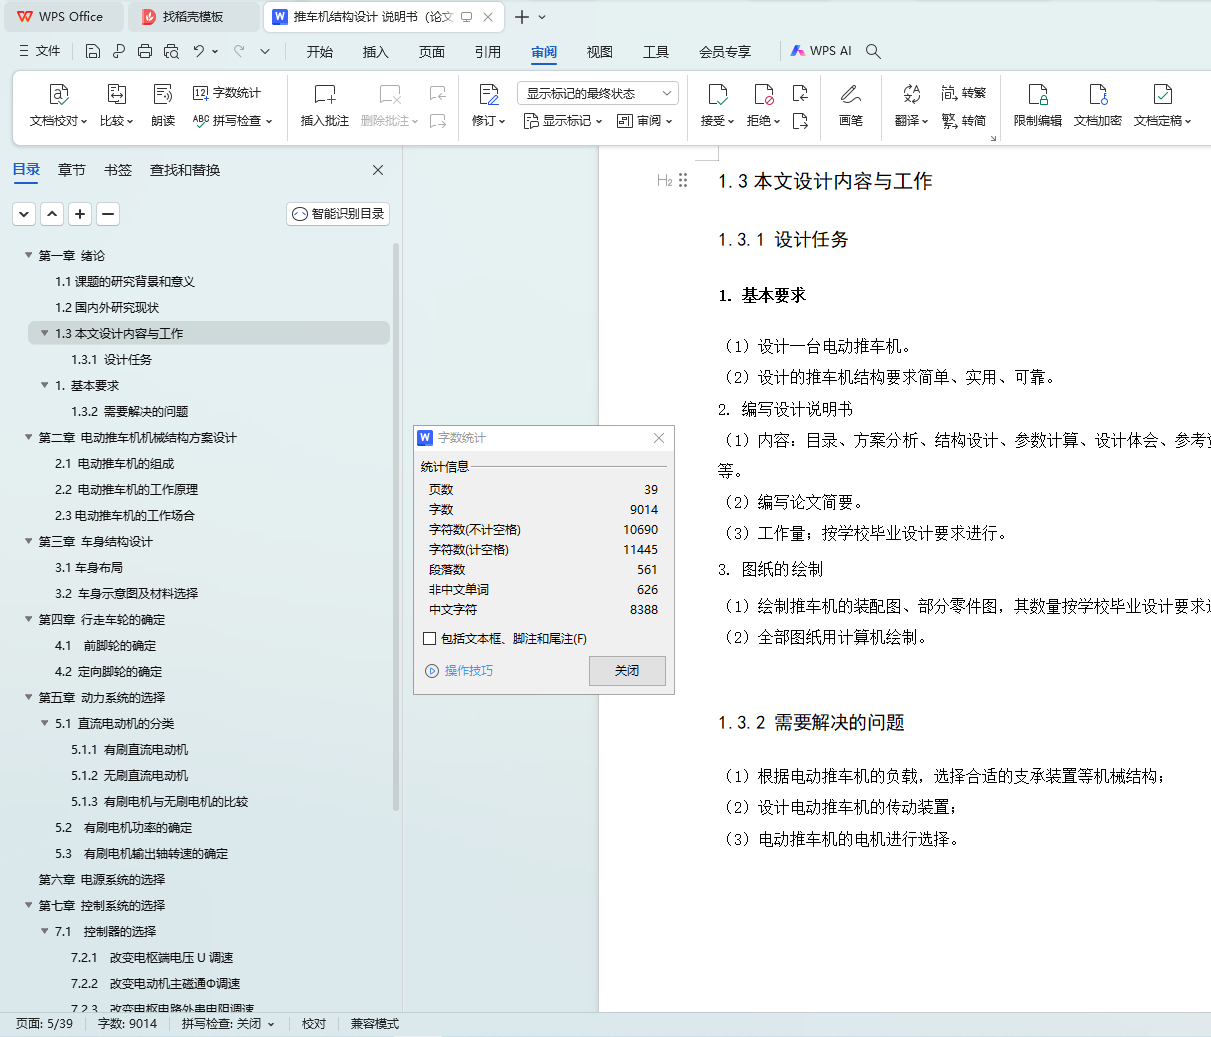
Task: Open the search magnifier icon
Action: 873,51
